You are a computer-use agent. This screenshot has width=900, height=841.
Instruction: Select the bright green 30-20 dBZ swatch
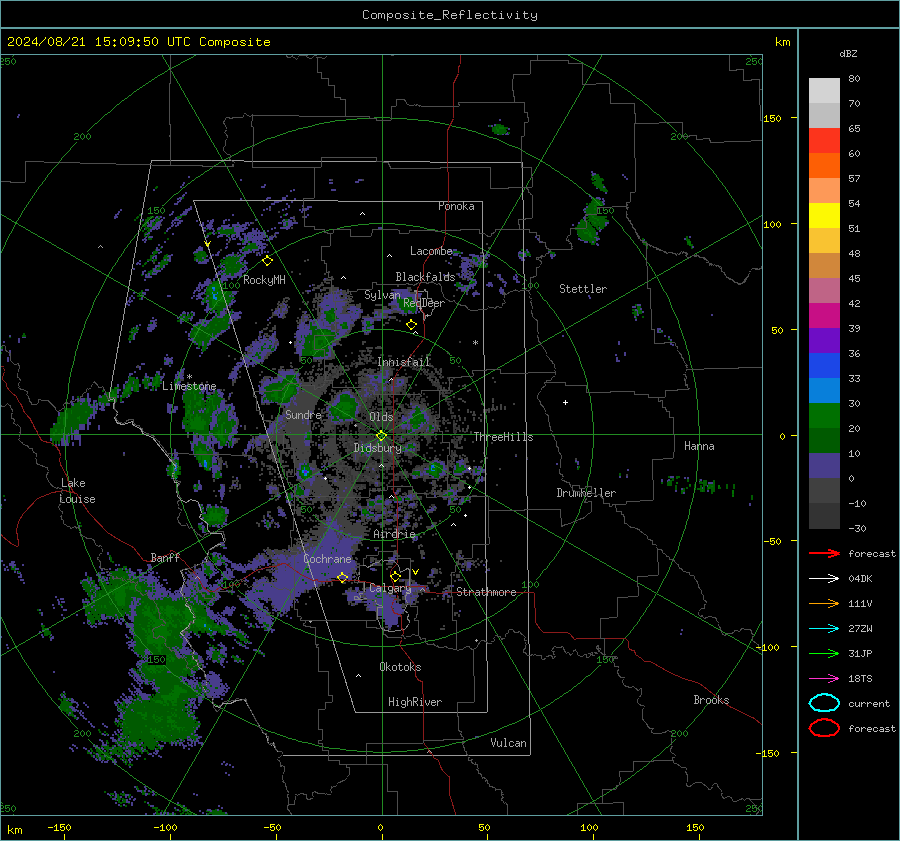[824, 415]
